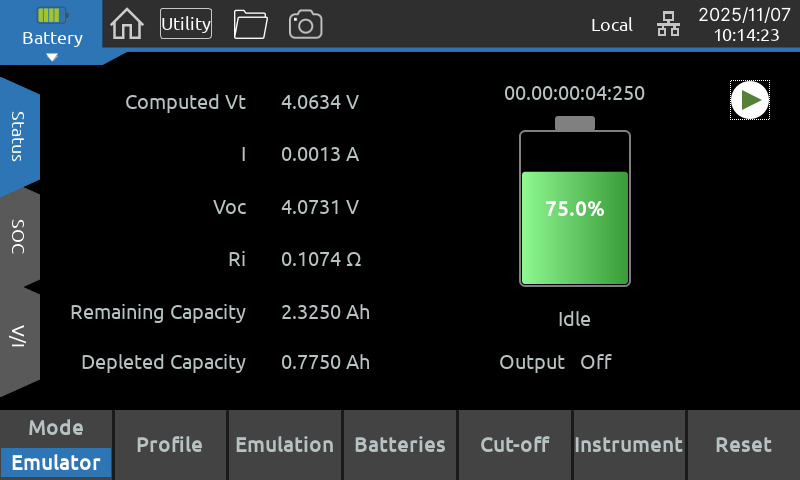Open the Batteries softkey menu
This screenshot has width=800, height=480.
400,446
